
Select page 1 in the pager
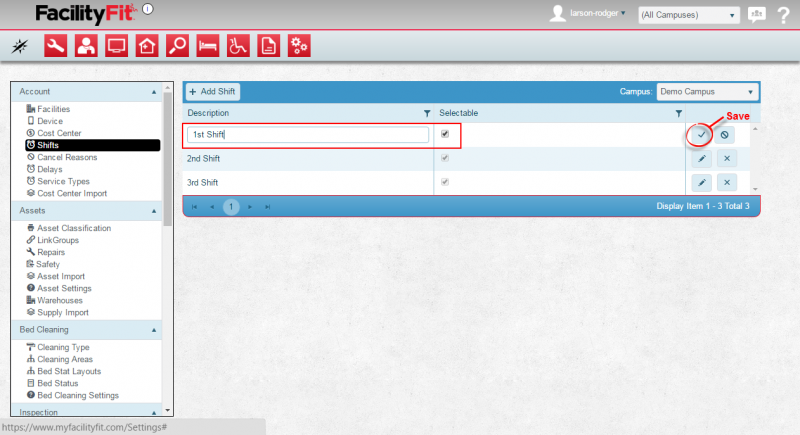pyautogui.click(x=231, y=207)
